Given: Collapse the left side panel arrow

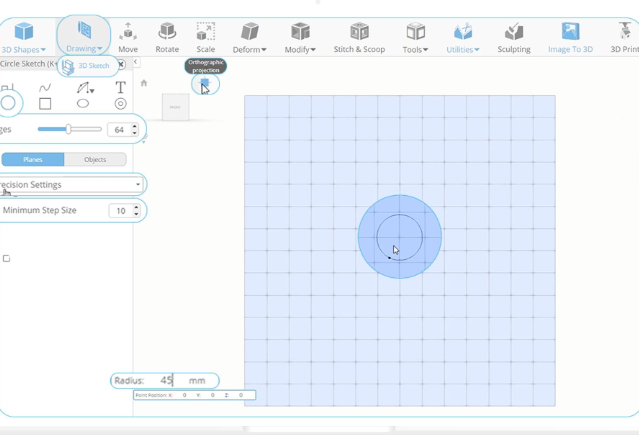Looking at the screenshot, I should tap(136, 62).
